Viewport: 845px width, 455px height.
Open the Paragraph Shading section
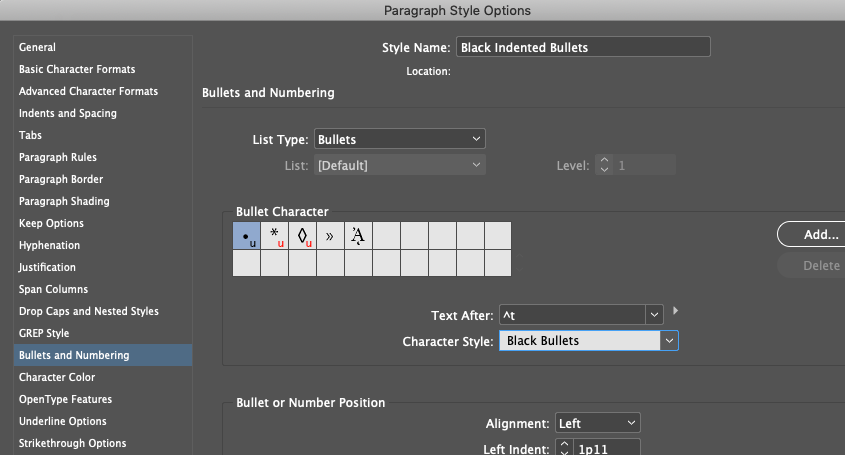[x=64, y=201]
